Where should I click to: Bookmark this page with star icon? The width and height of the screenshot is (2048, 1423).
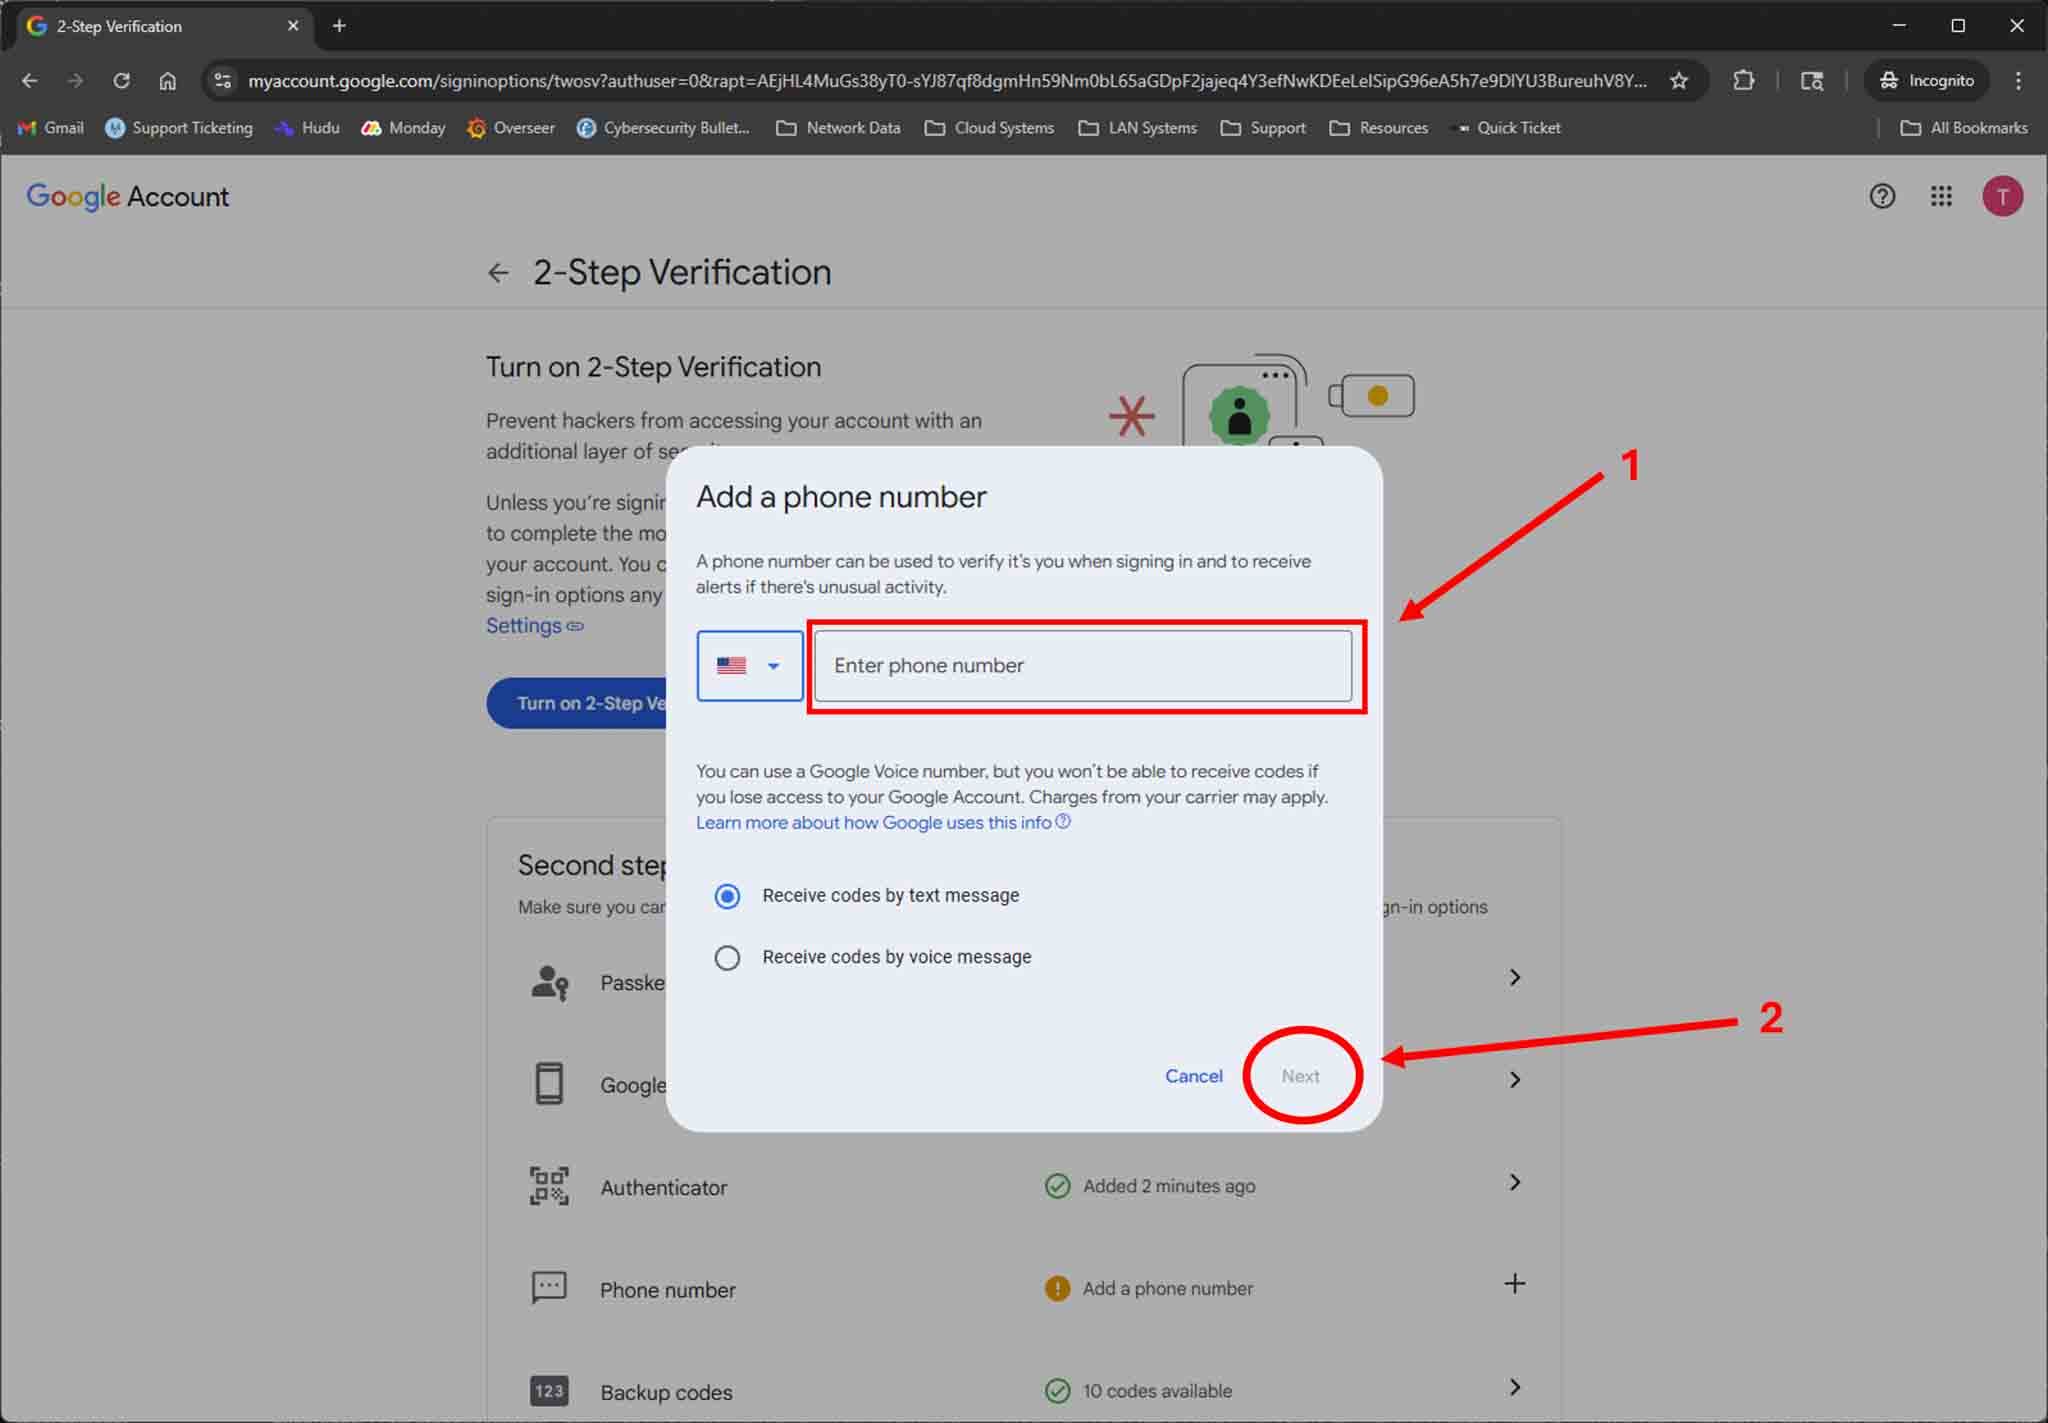(1679, 81)
